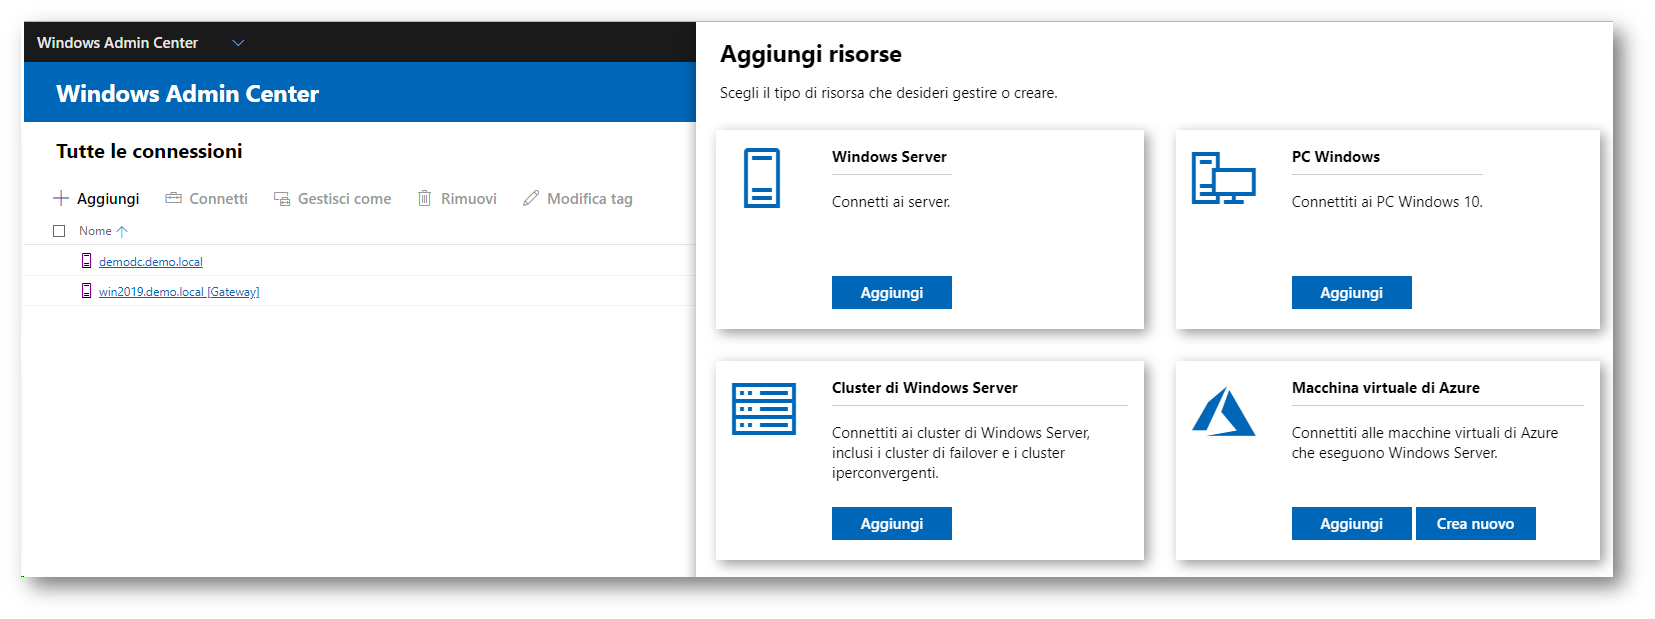This screenshot has width=1655, height=619.
Task: Click the Rimuovi trash icon
Action: pos(424,198)
